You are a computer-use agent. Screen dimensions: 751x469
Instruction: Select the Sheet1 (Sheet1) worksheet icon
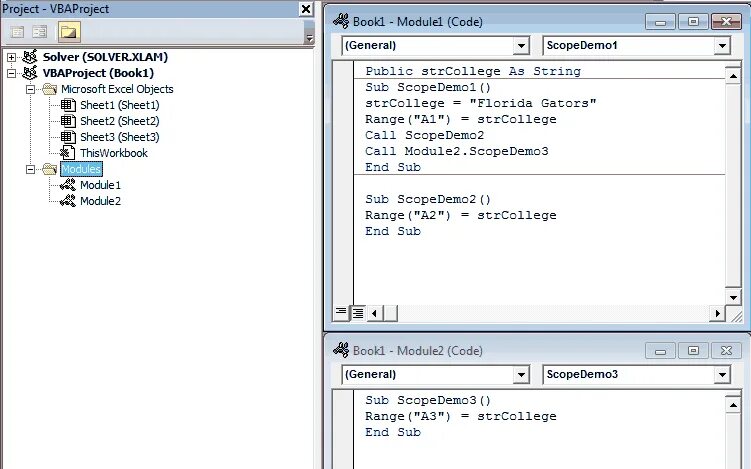click(x=68, y=105)
